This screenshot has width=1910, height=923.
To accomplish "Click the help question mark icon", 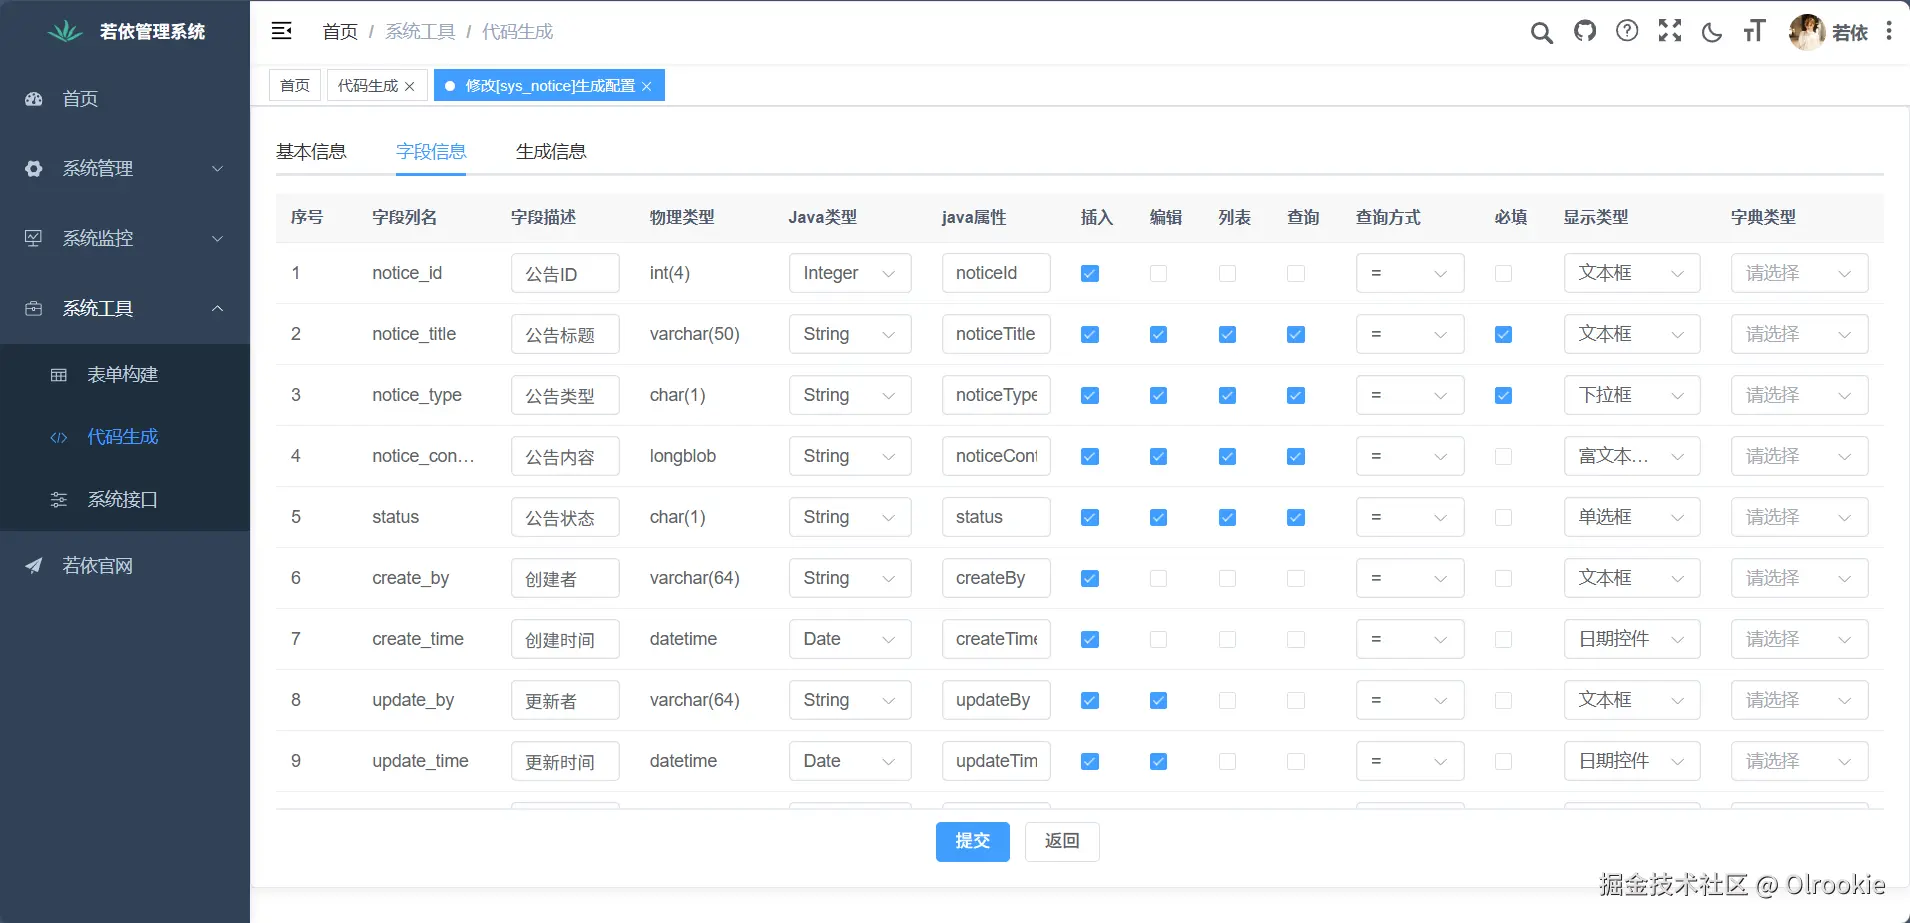I will tap(1627, 31).
